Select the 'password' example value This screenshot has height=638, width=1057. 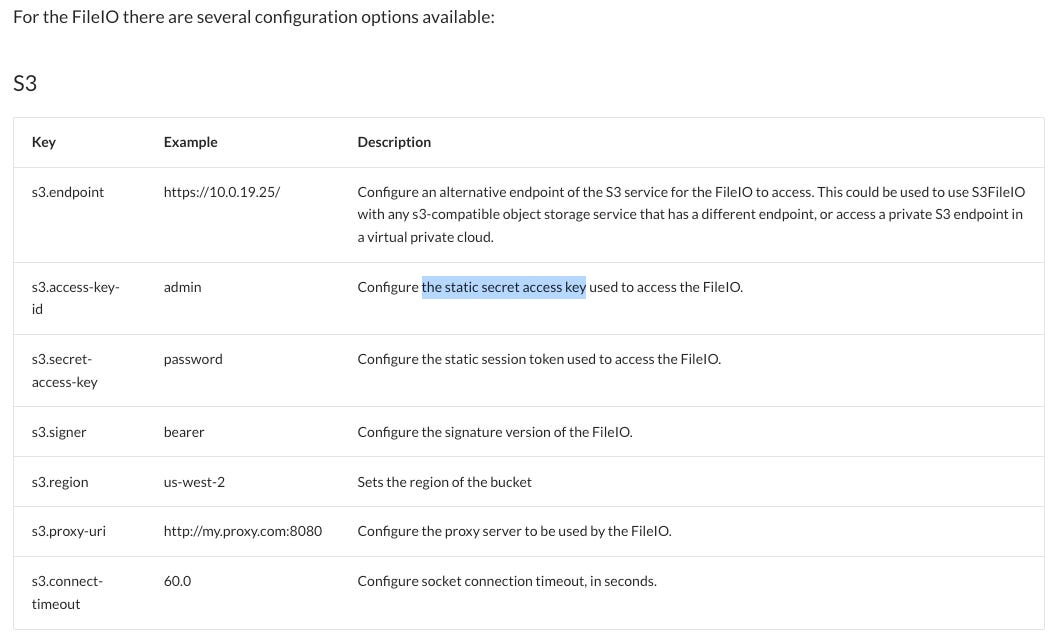click(x=193, y=359)
